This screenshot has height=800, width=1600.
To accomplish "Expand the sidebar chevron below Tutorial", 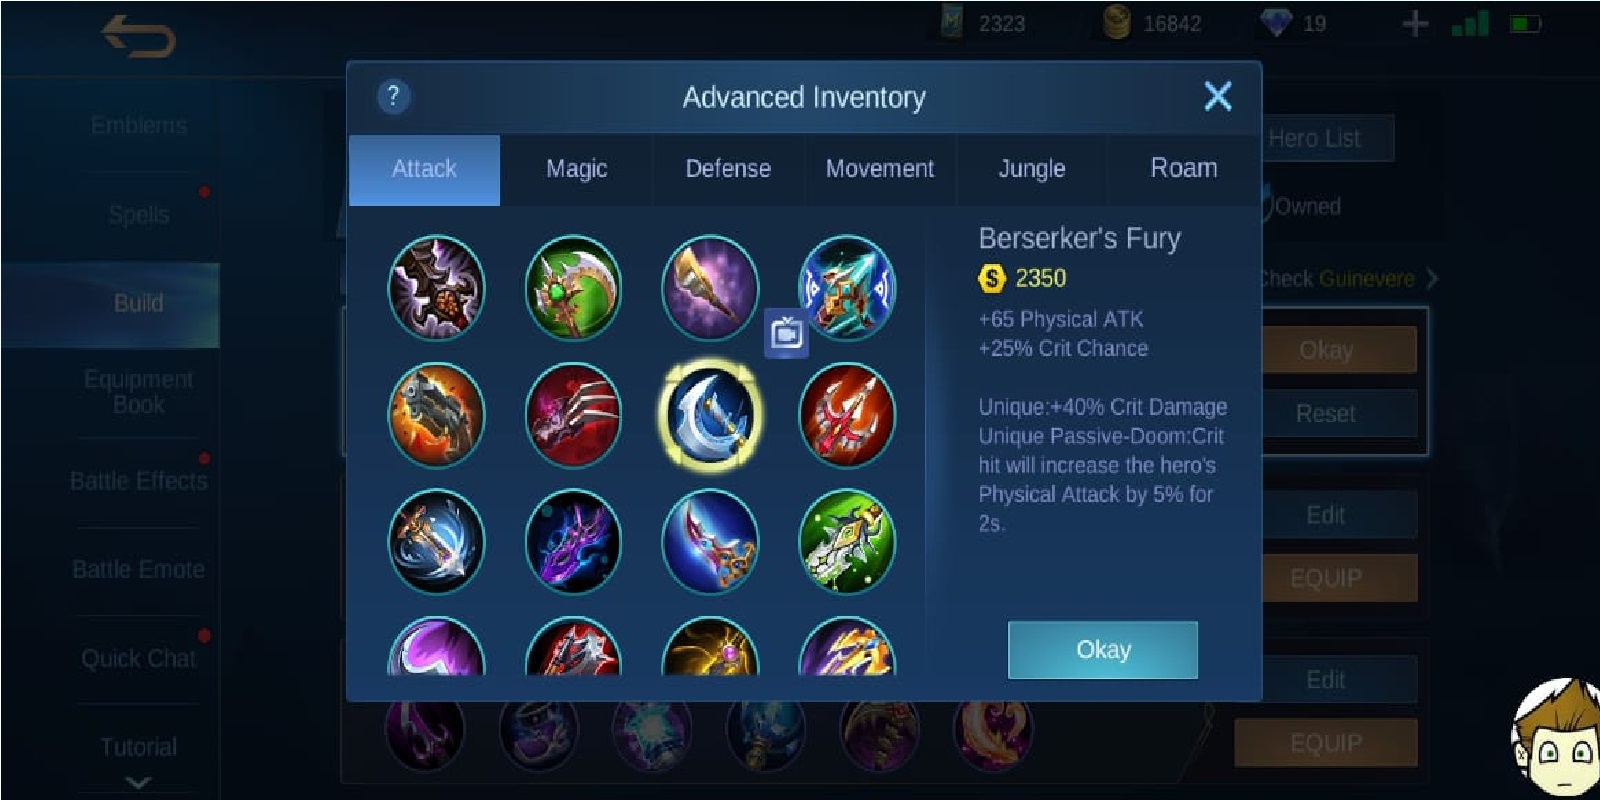I will coord(139,782).
